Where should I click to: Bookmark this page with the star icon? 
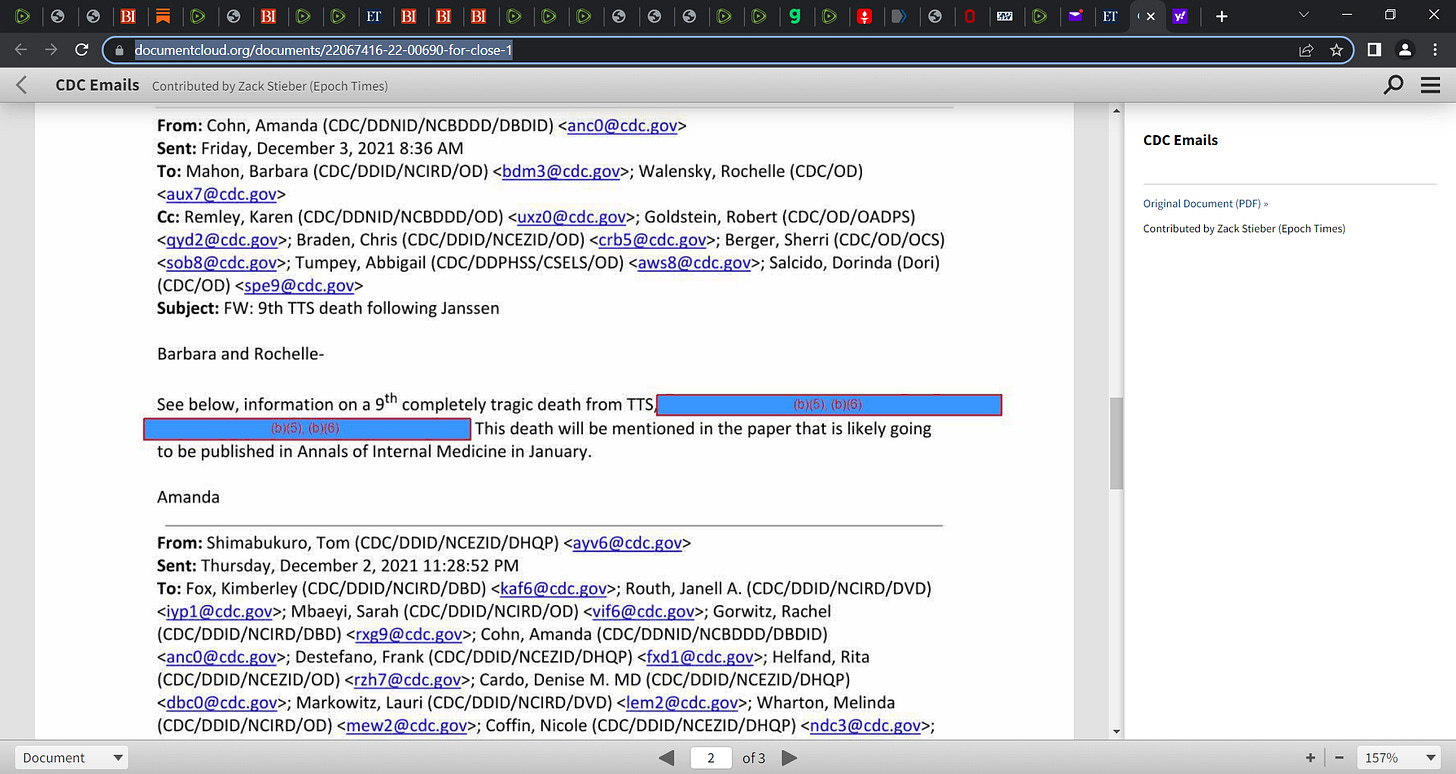click(1336, 50)
